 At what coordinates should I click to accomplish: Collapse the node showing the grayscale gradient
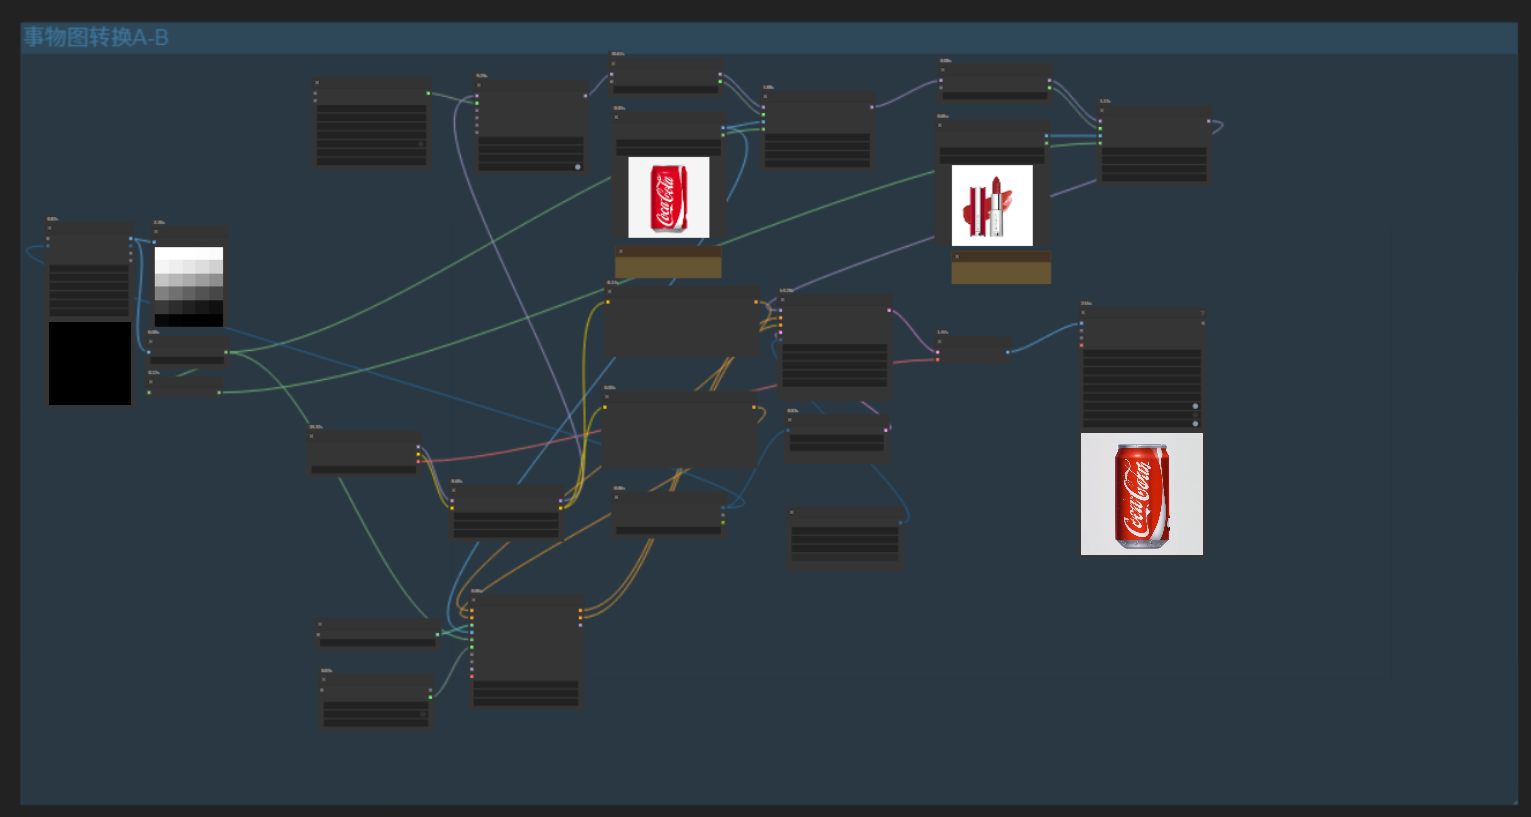tap(156, 232)
